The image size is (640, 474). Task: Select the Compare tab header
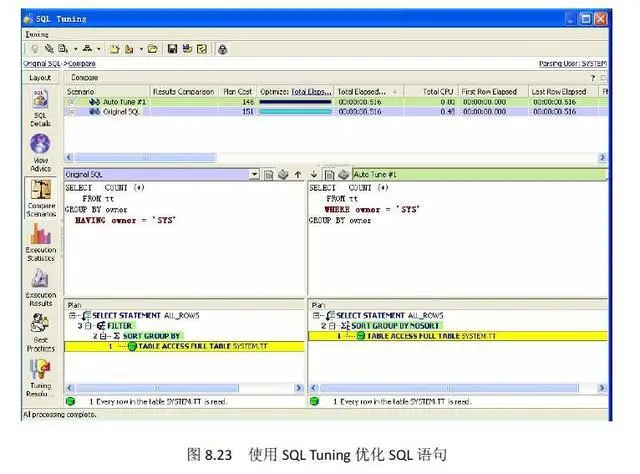(84, 78)
